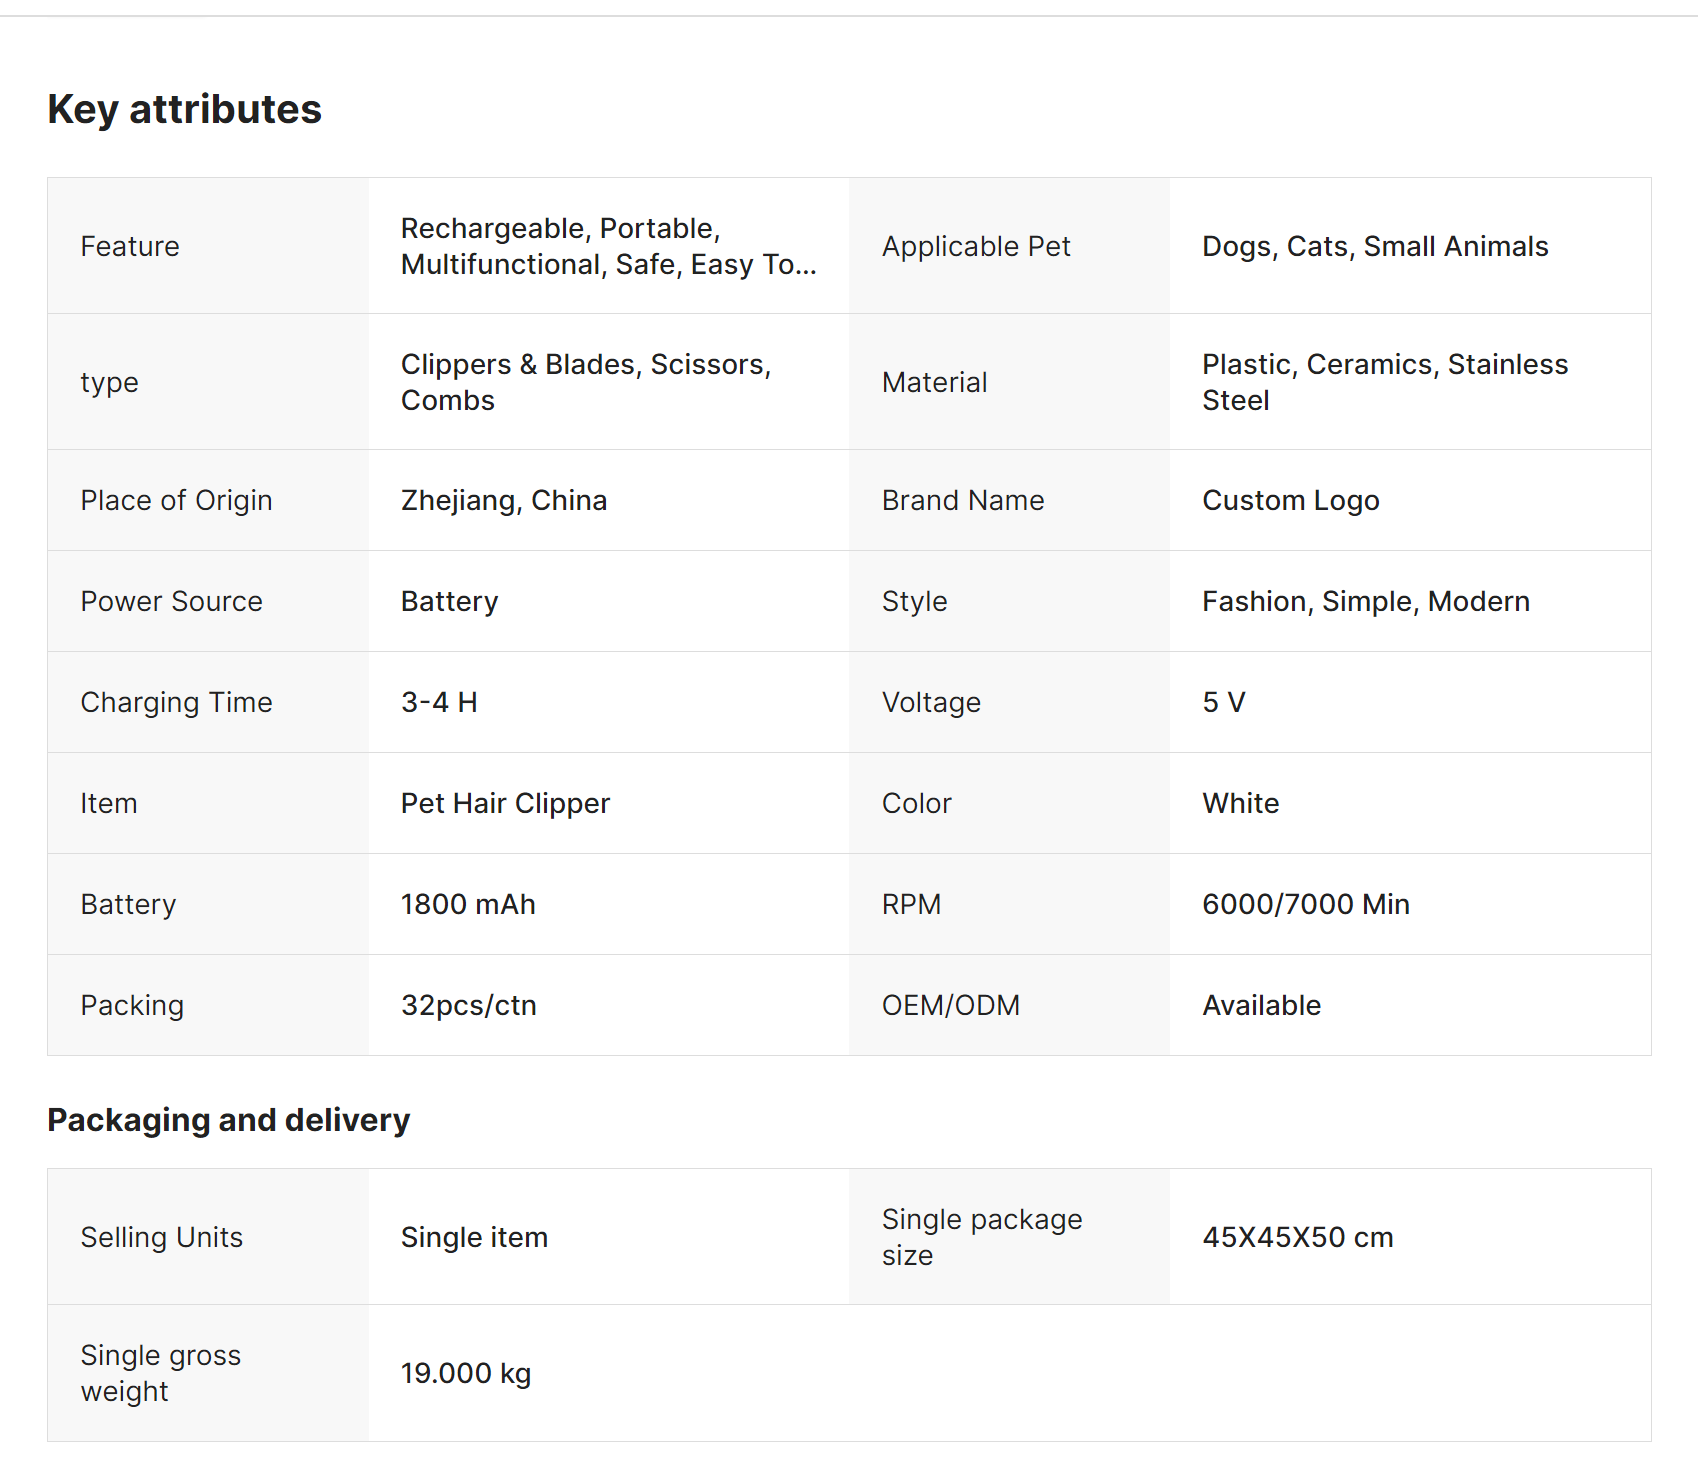
Task: Click the Custom Logo brand value
Action: tap(1290, 500)
